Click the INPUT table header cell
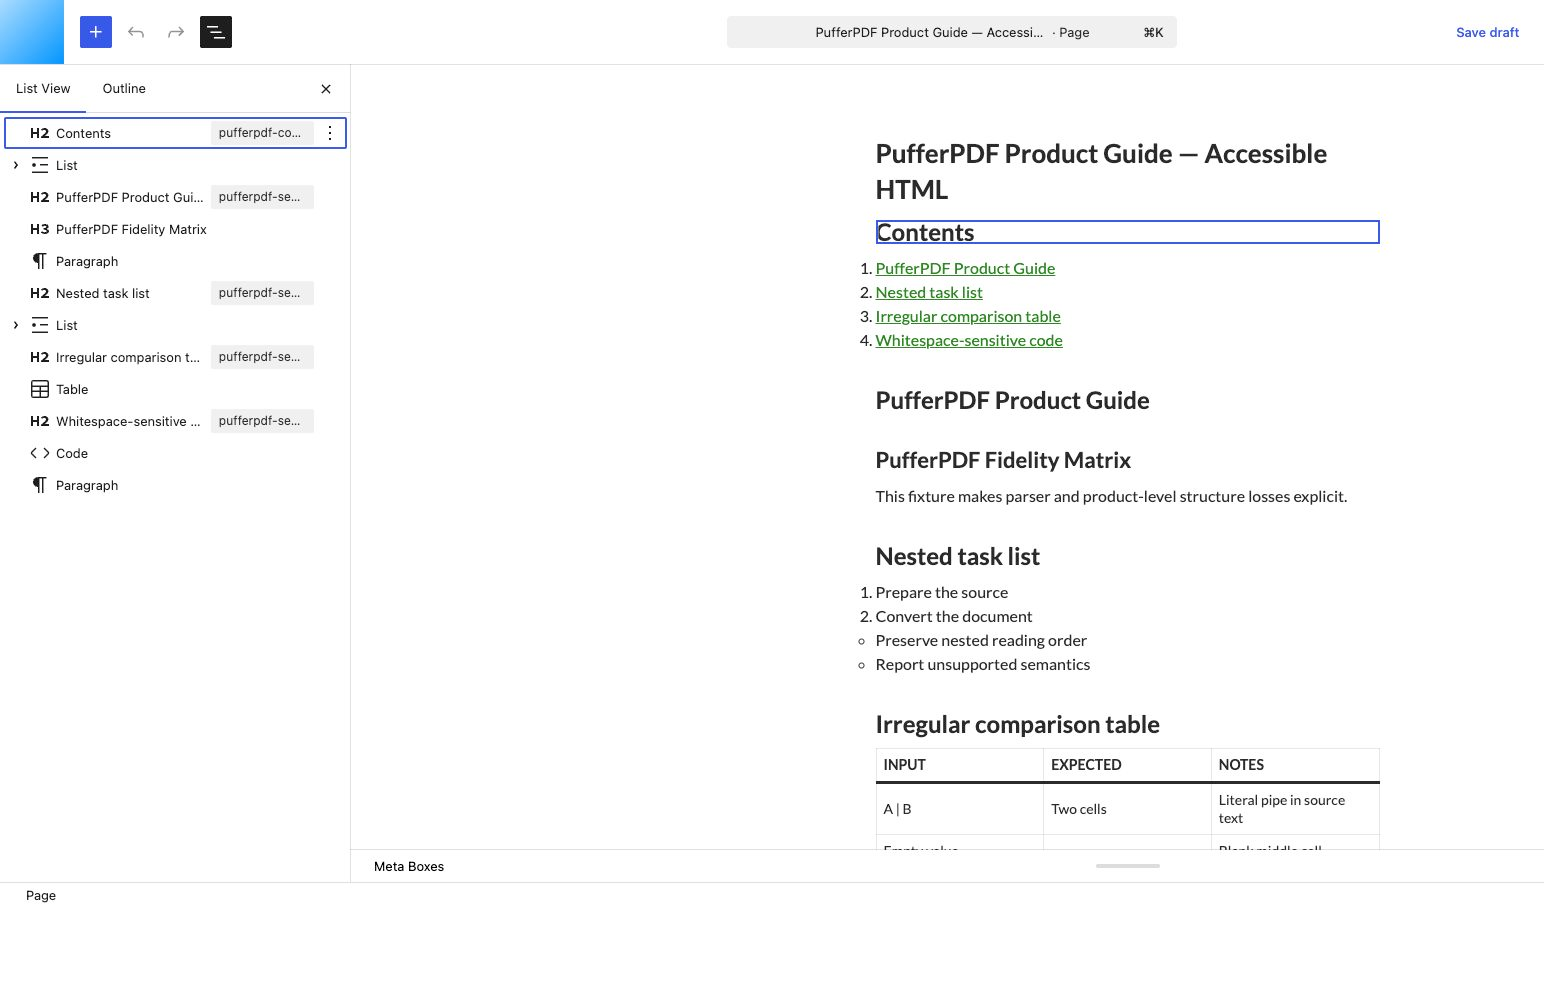Image resolution: width=1544 pixels, height=1000 pixels. tap(960, 765)
